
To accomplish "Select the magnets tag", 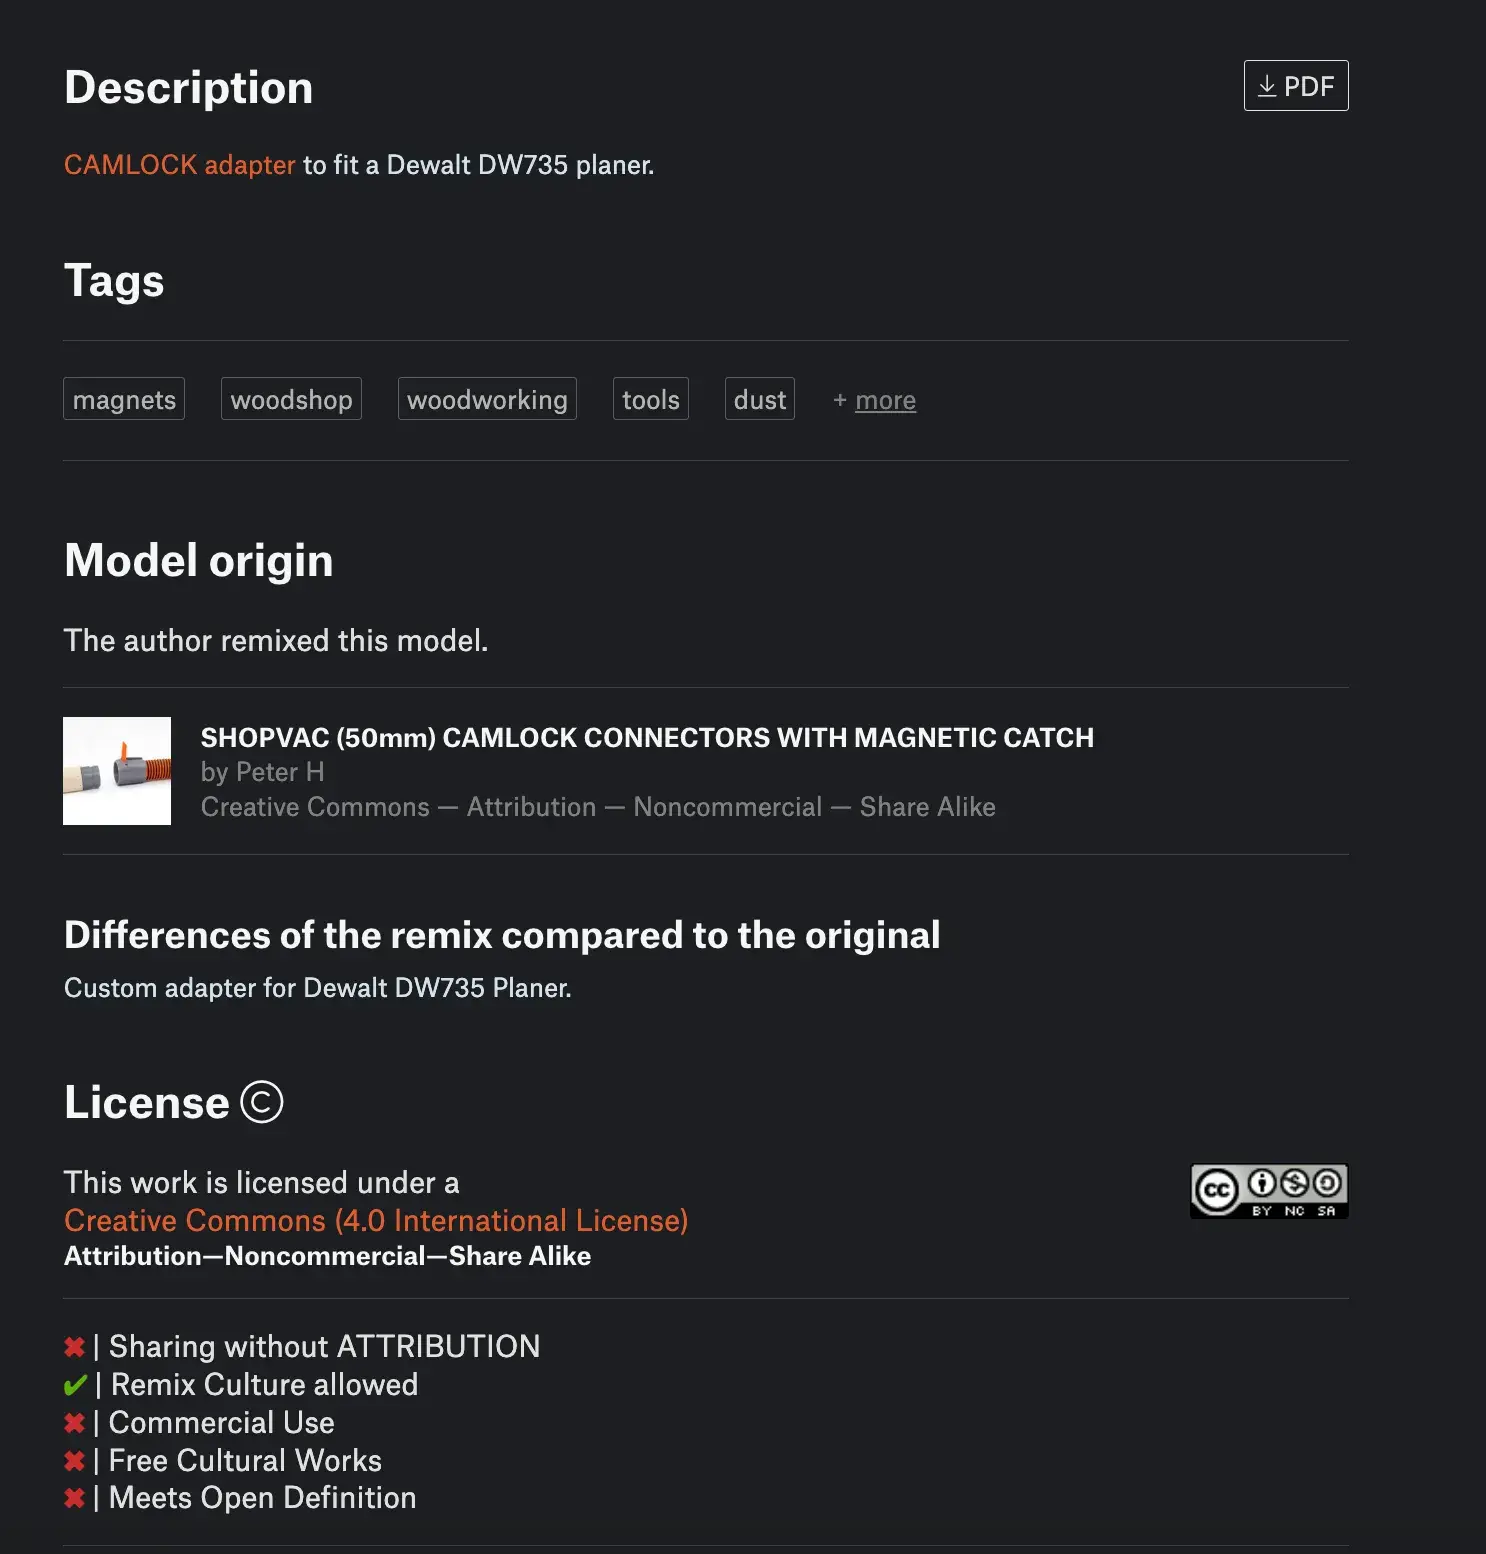I will point(124,399).
